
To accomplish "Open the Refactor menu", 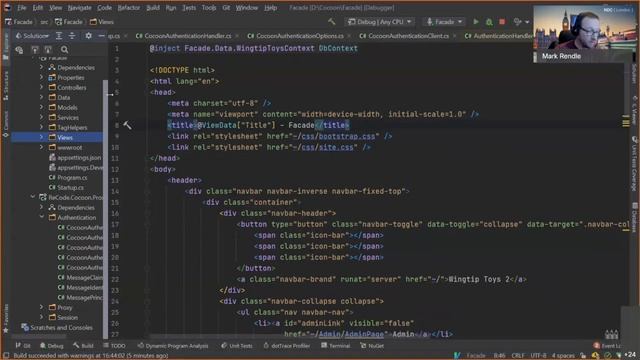I will point(129,8).
